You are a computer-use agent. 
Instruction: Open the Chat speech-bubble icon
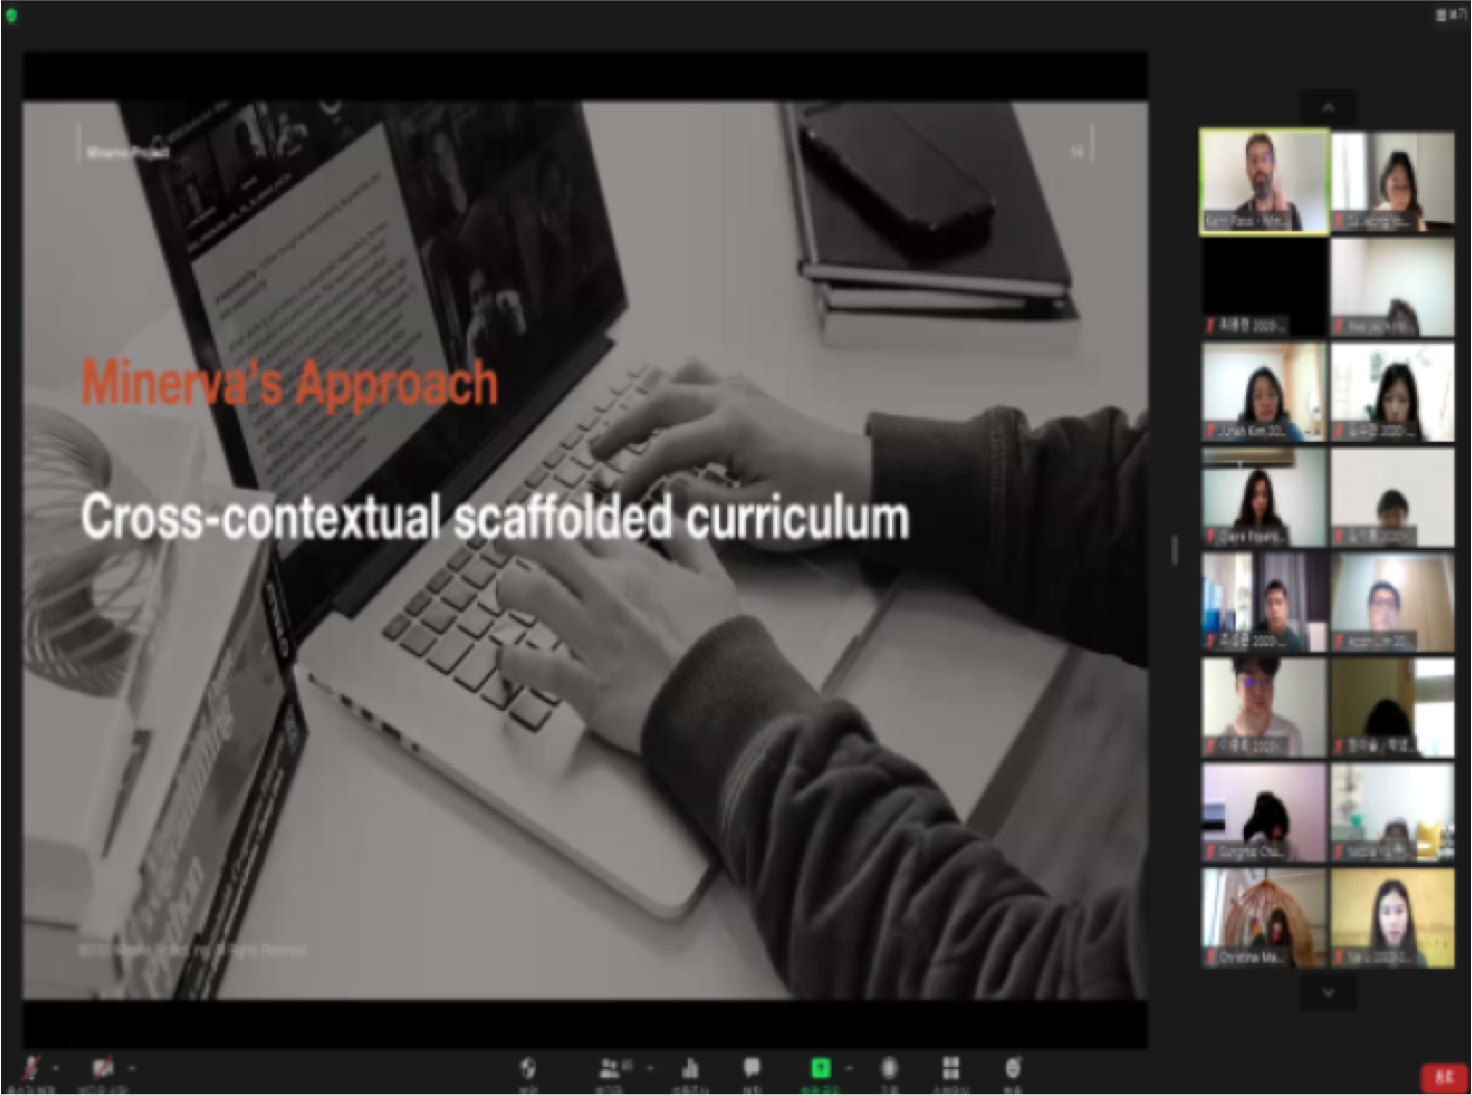pos(752,1068)
